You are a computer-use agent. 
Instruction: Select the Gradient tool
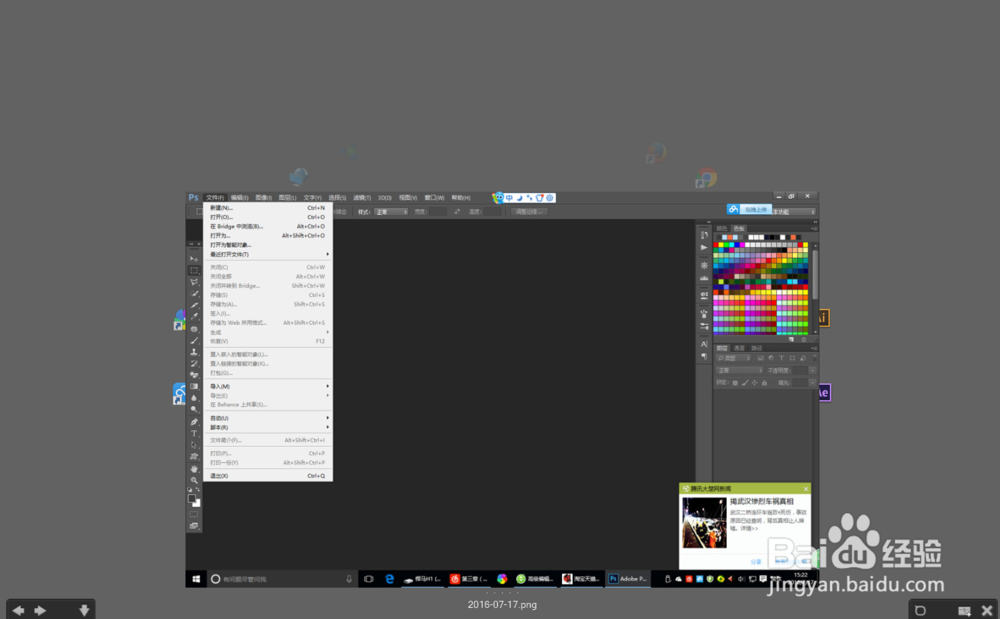tap(194, 386)
